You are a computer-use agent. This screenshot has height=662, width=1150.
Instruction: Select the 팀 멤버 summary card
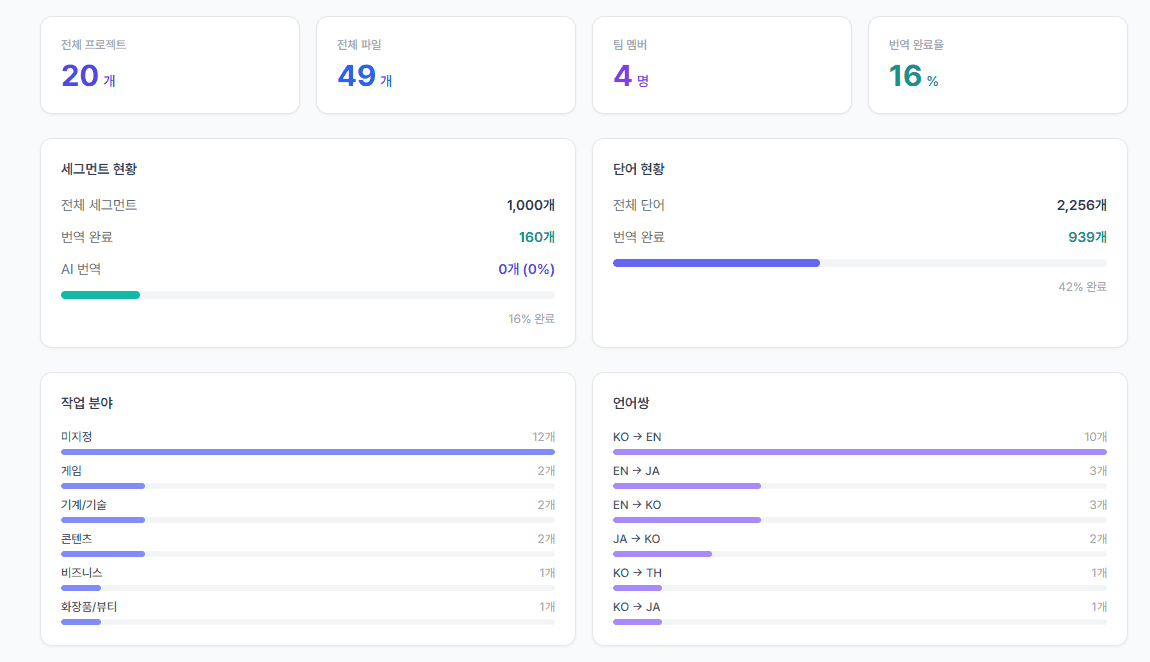(x=722, y=65)
